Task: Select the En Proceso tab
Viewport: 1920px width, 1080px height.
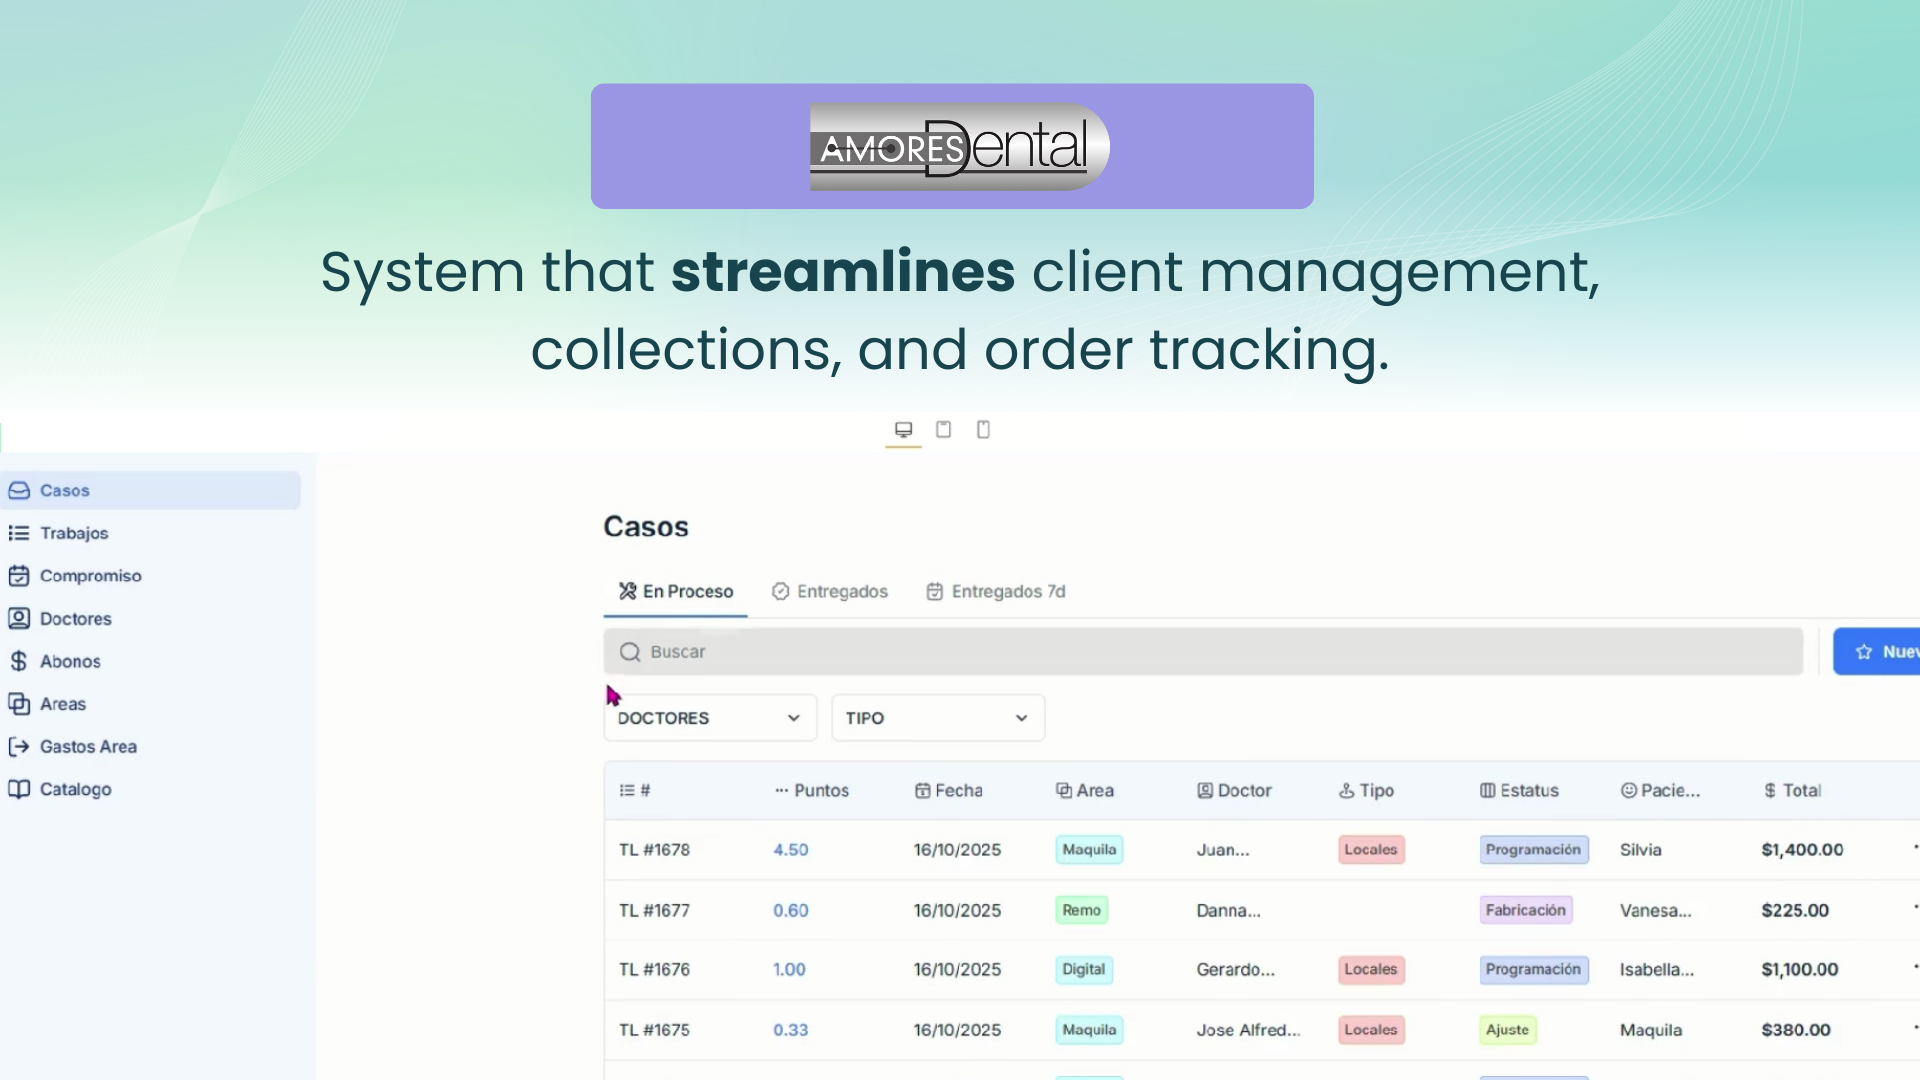Action: [676, 592]
